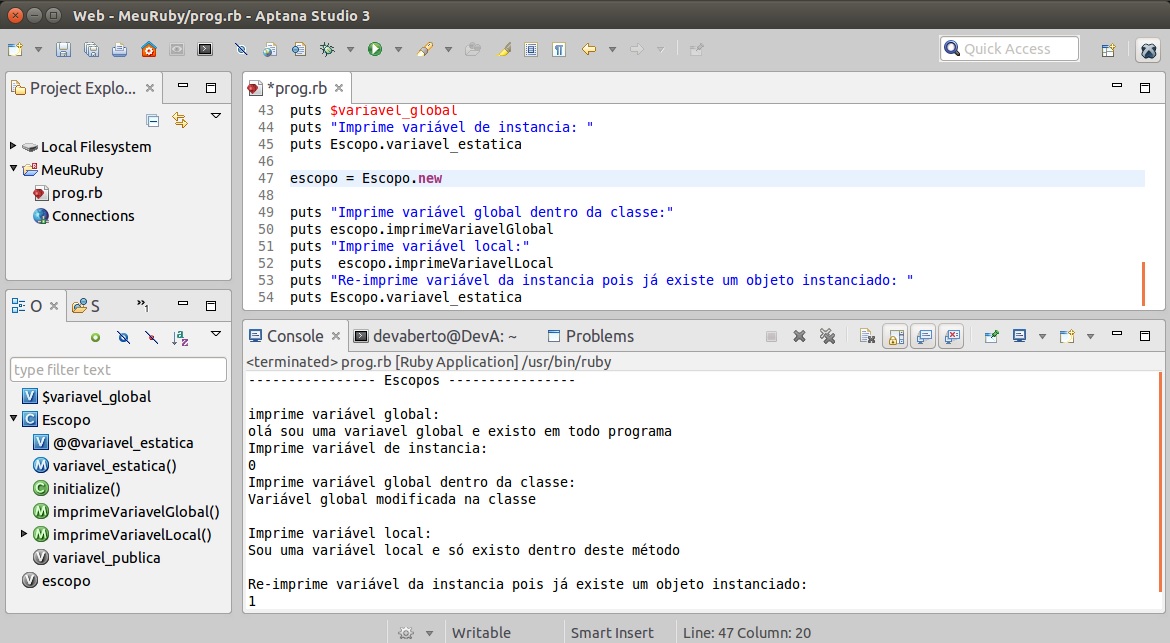Toggle Link with Editor in Project Explorer
The width and height of the screenshot is (1170, 643).
(180, 120)
